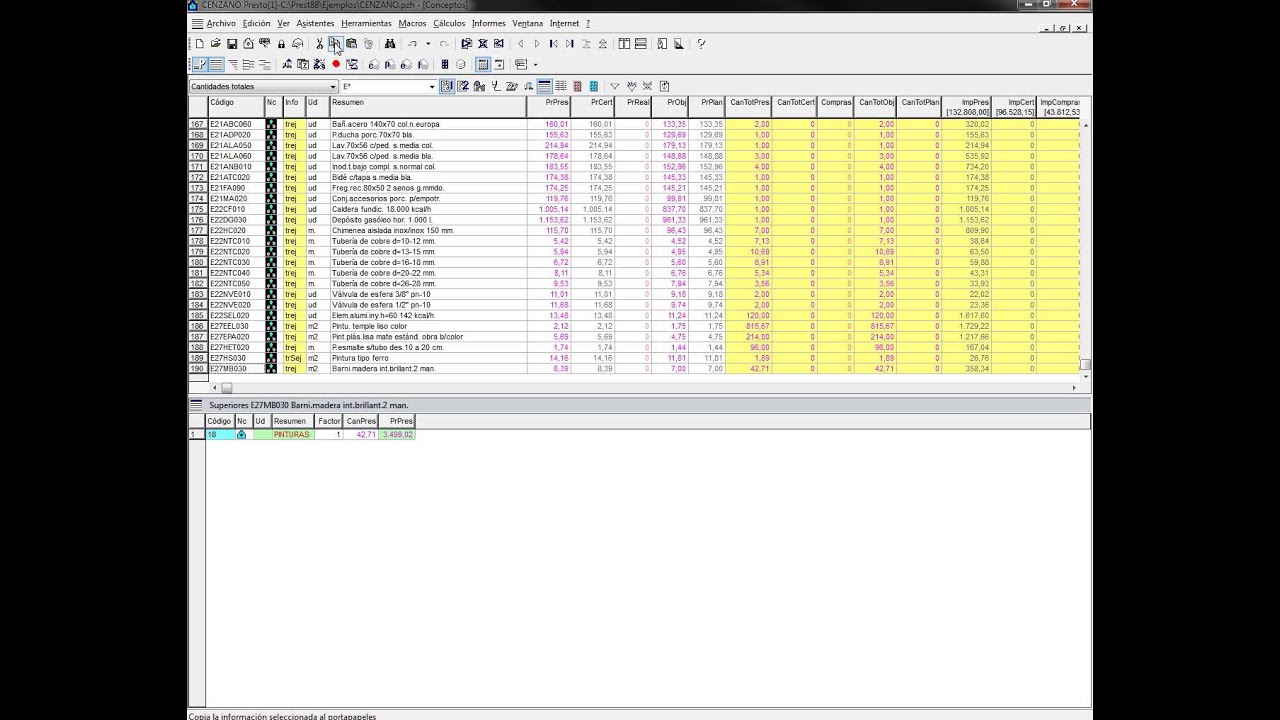Cut selection with the scissors icon
The height and width of the screenshot is (720, 1280).
click(x=320, y=43)
